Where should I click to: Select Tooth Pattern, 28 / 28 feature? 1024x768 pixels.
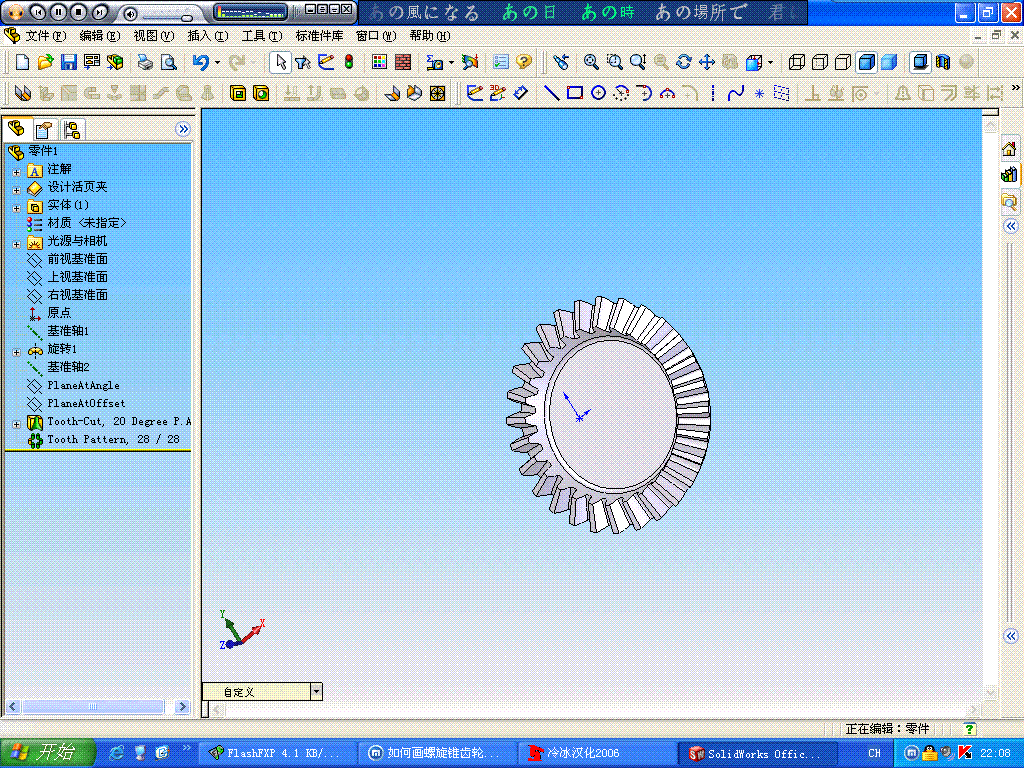pos(113,439)
